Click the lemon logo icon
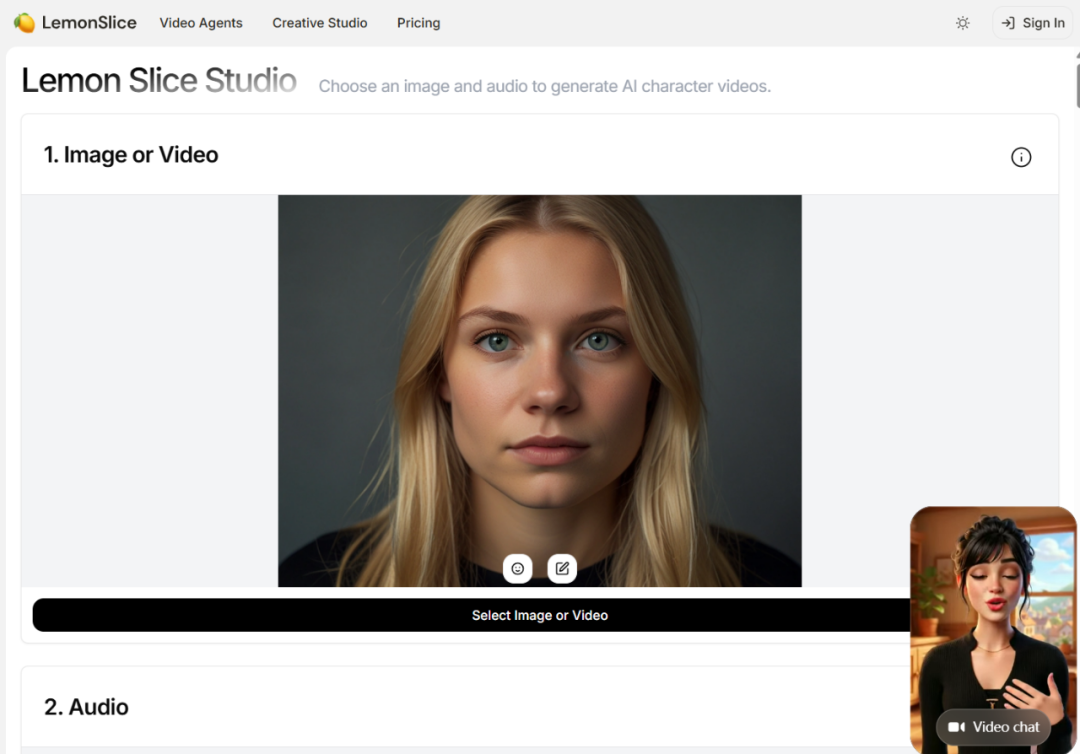The image size is (1080, 754). coord(24,22)
